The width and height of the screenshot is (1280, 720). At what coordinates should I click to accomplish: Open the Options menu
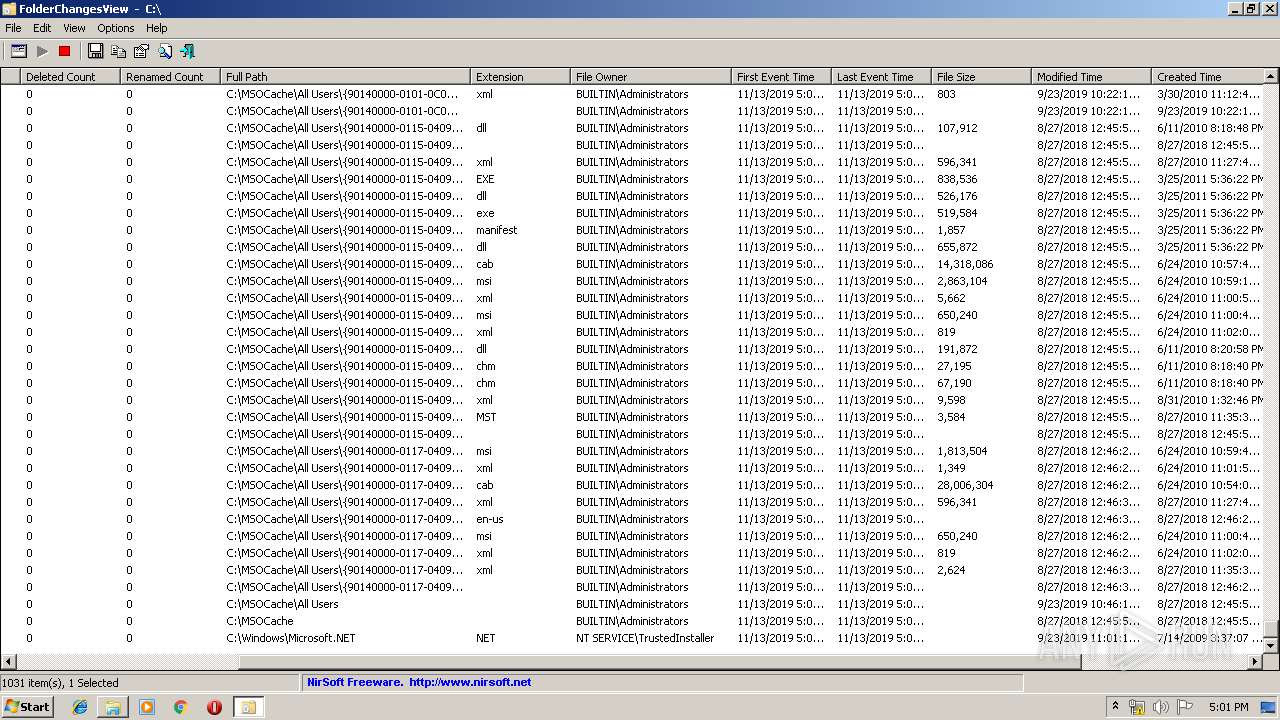tap(116, 28)
